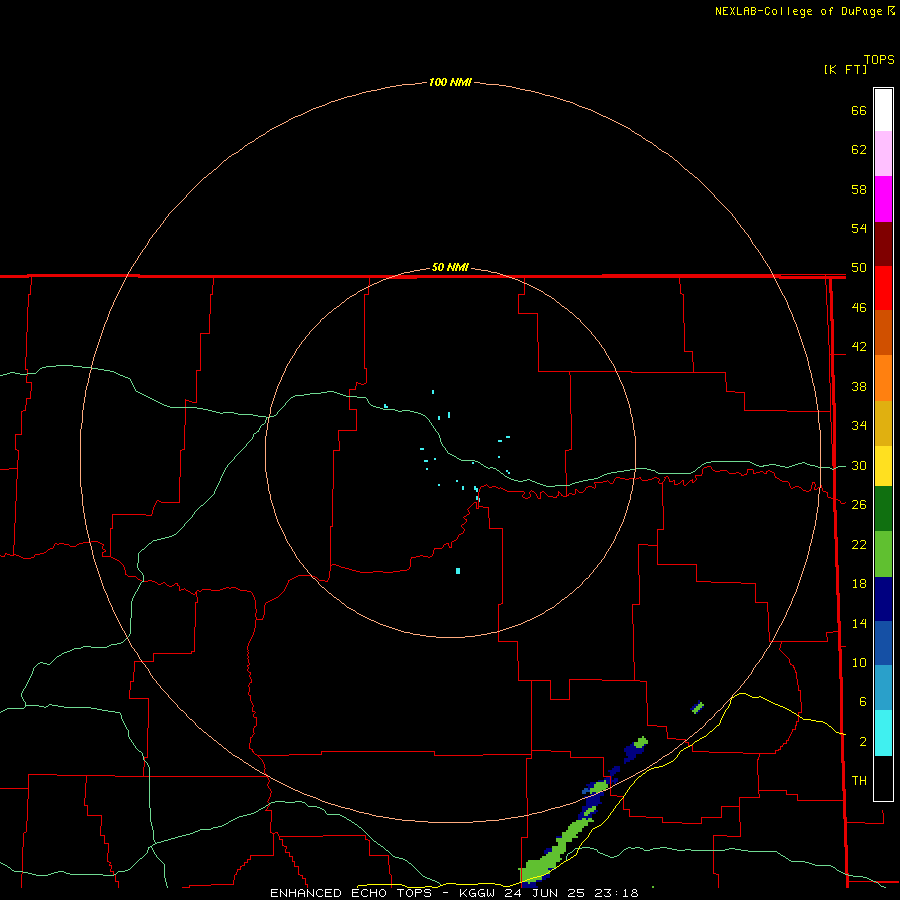Click the light orange legend swatch
This screenshot has width=900, height=900.
883,378
